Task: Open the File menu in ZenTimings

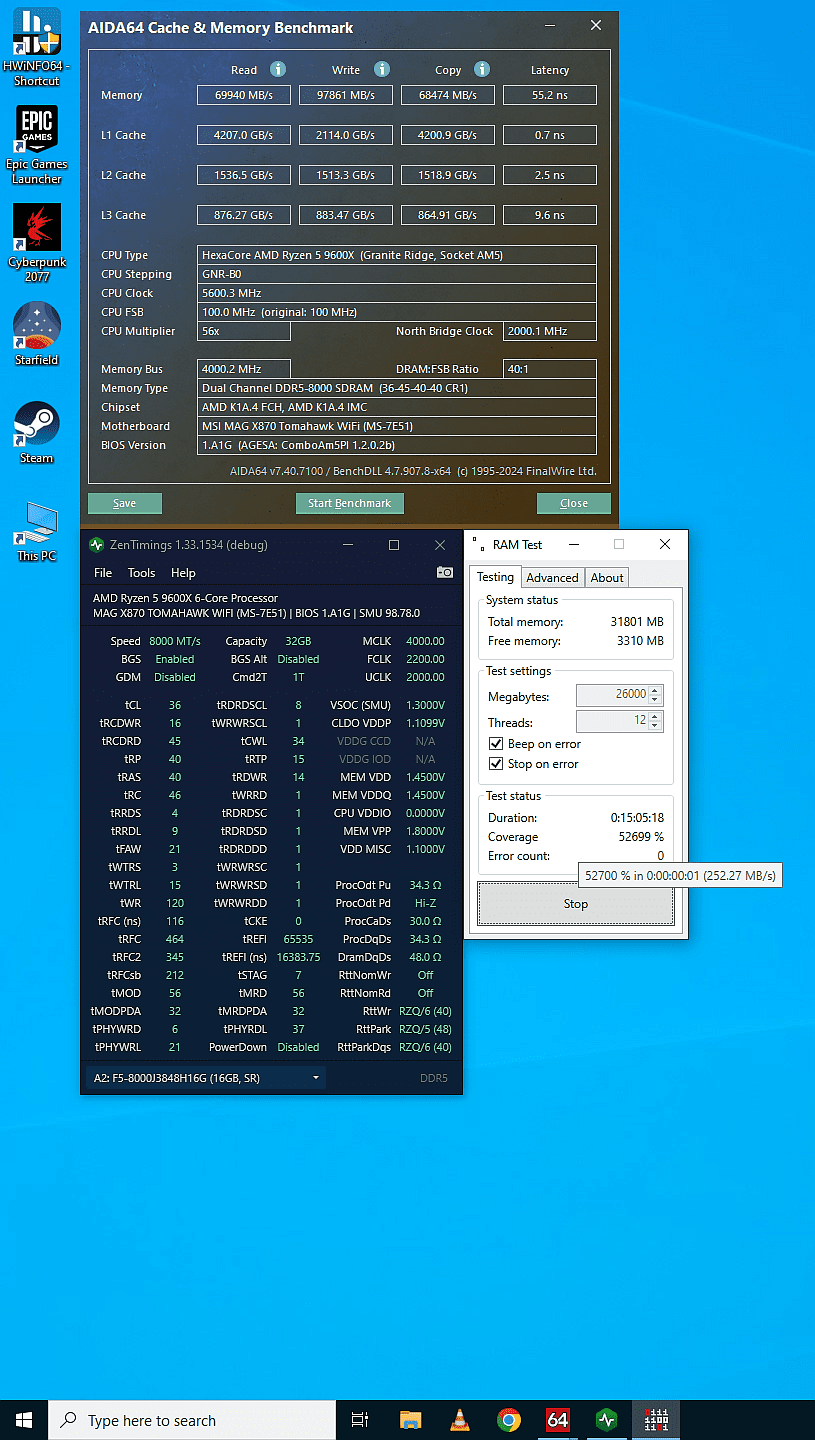Action: [103, 573]
